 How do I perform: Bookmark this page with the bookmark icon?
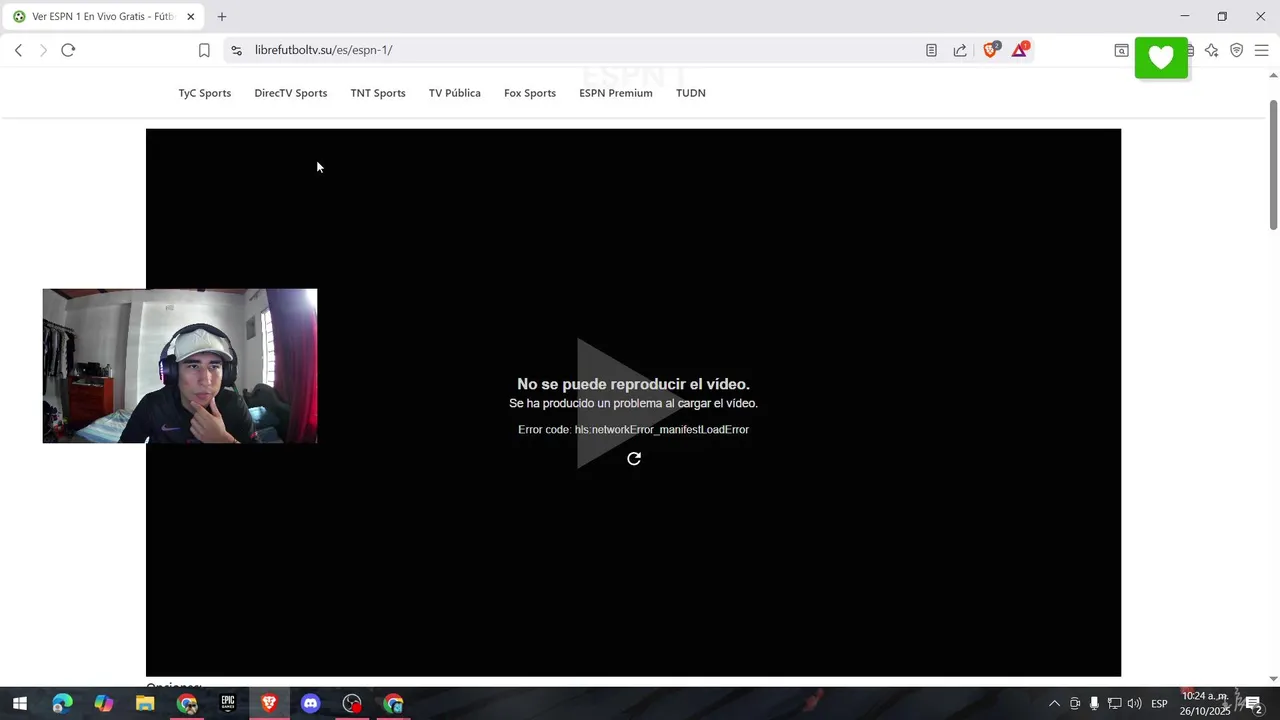204,50
